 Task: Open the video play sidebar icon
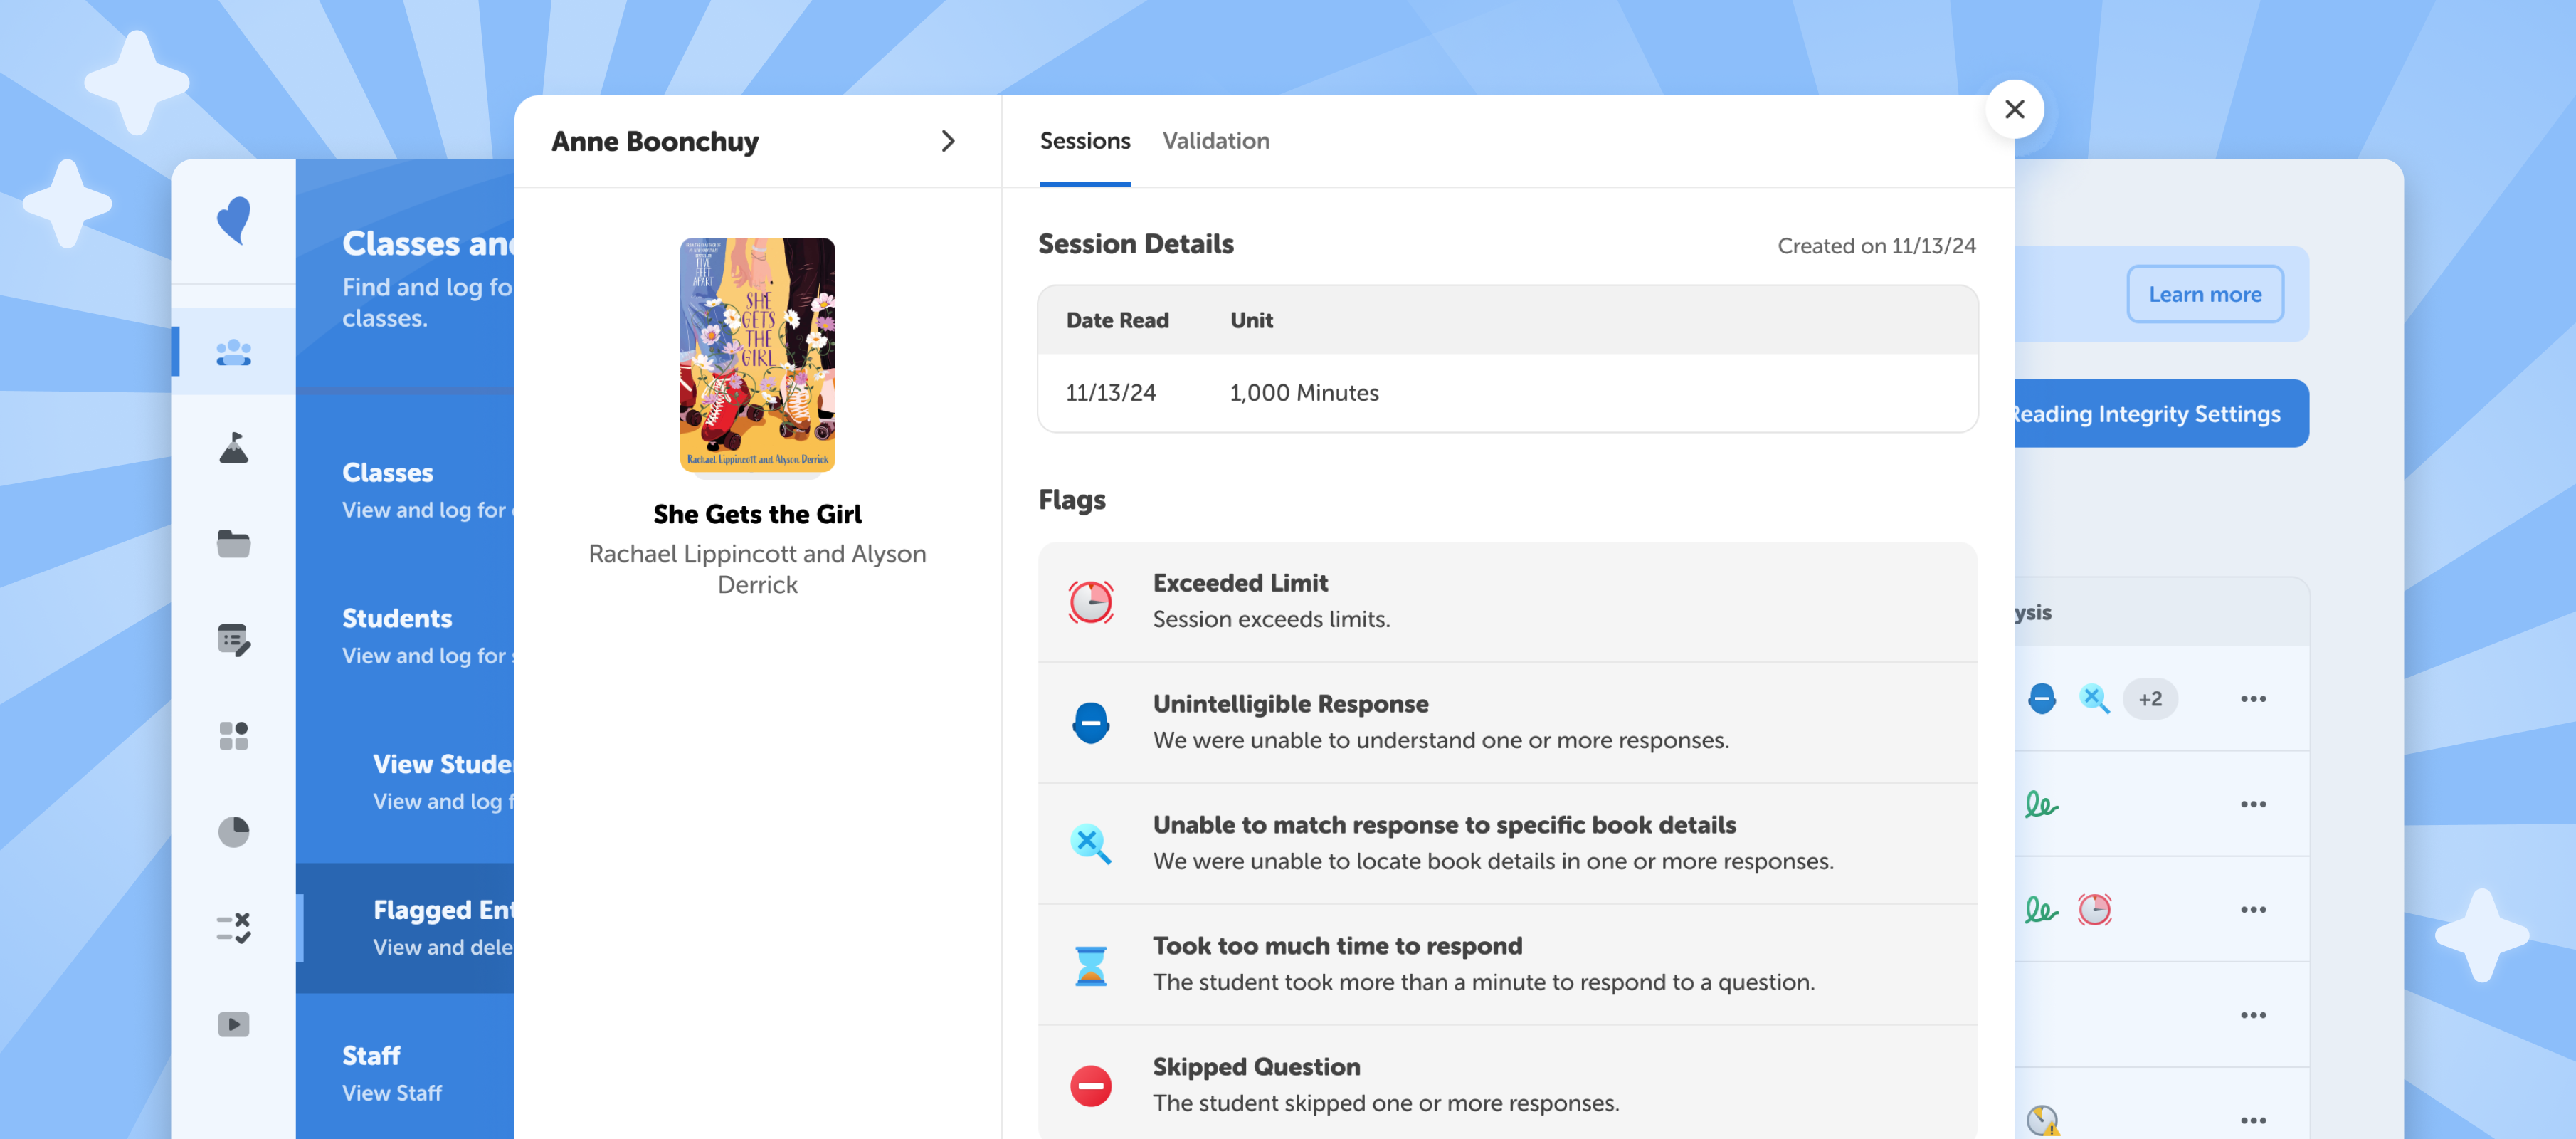pos(233,1023)
